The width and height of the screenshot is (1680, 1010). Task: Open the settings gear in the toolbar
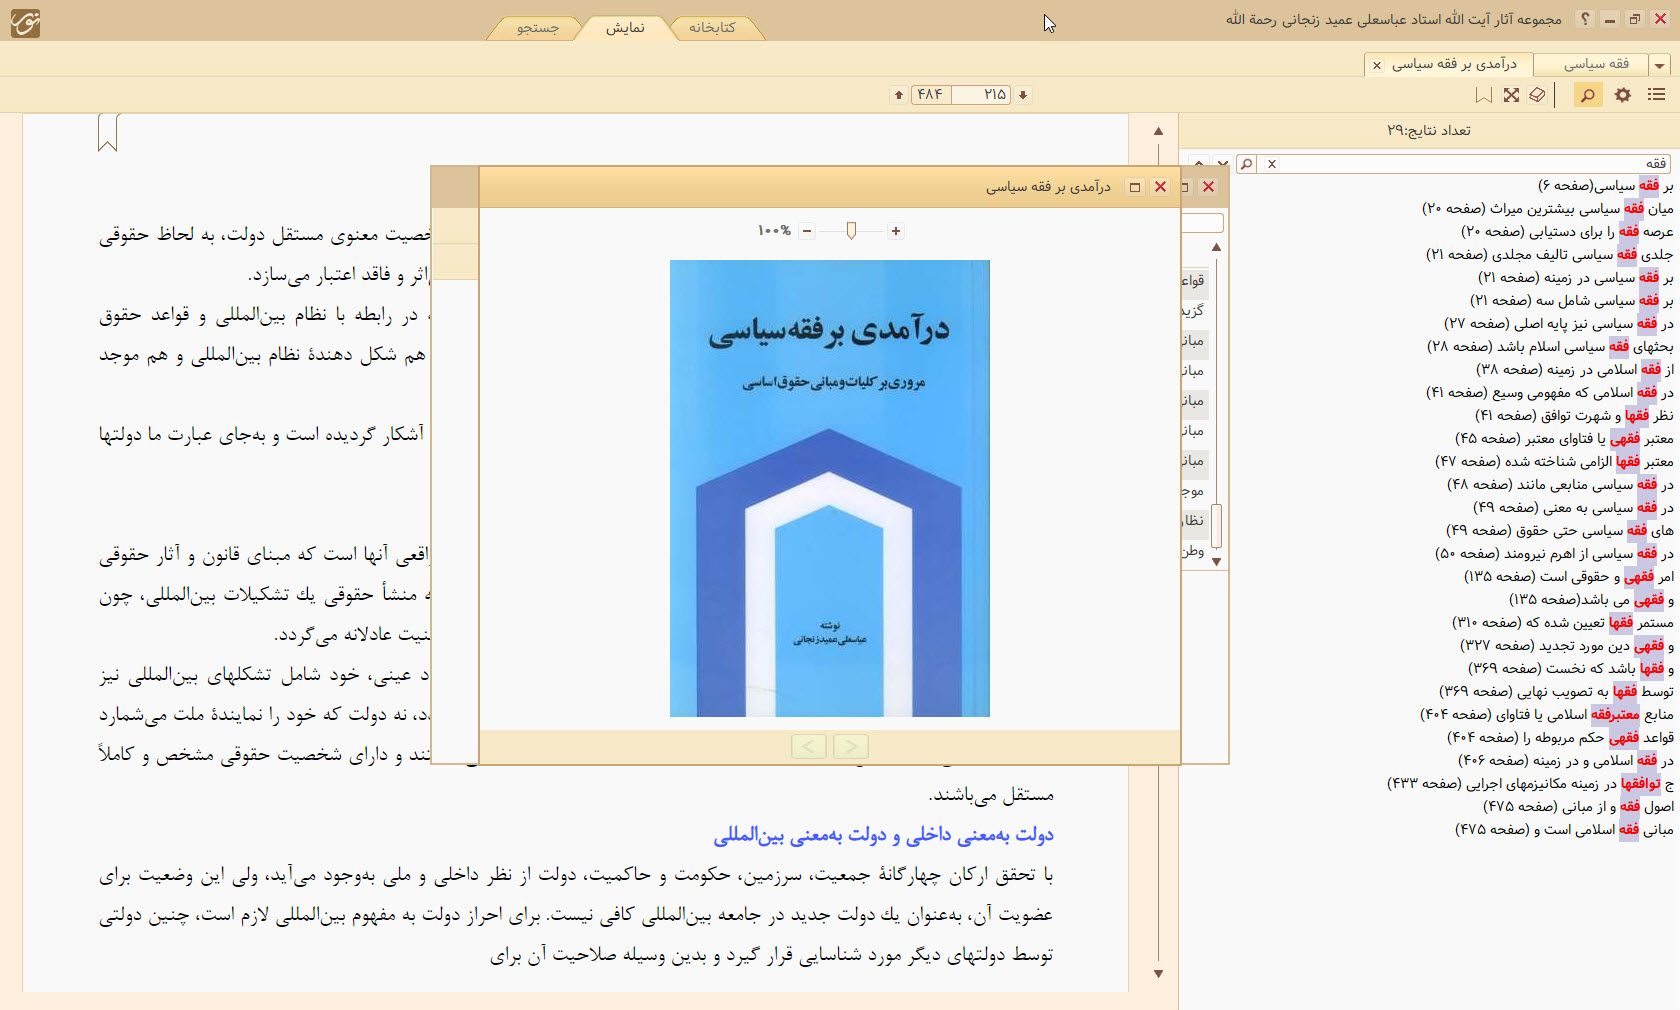1623,95
